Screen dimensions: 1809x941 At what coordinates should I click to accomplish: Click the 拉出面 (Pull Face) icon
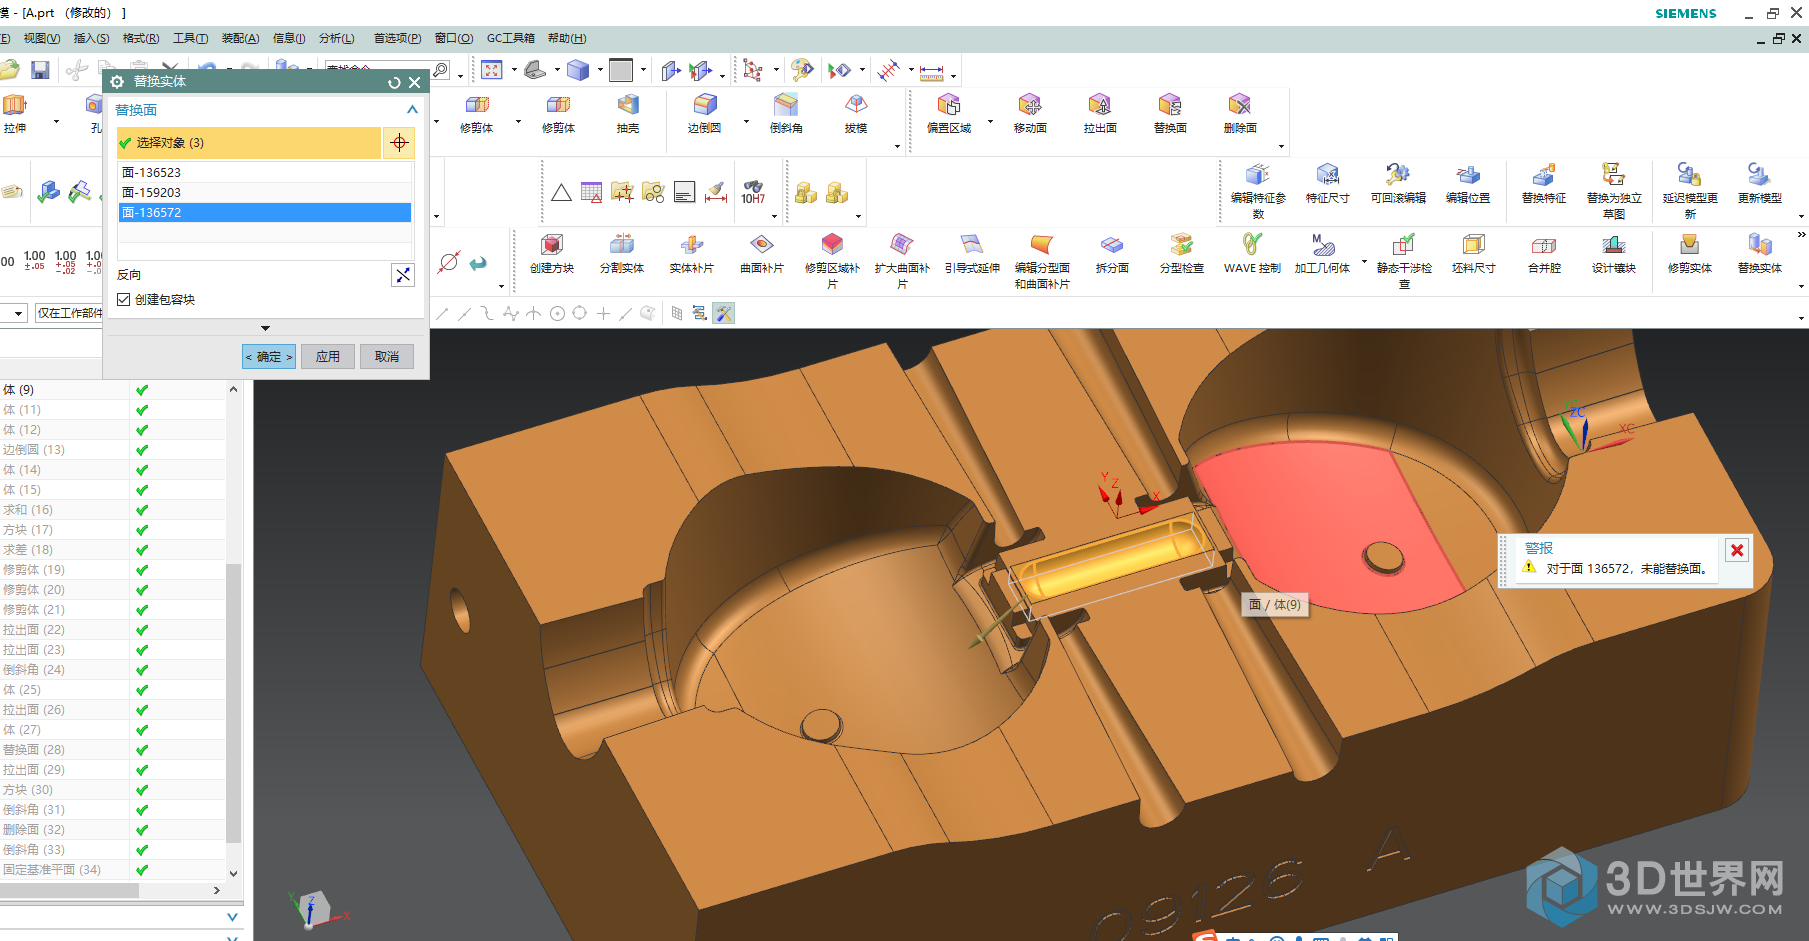[1100, 105]
